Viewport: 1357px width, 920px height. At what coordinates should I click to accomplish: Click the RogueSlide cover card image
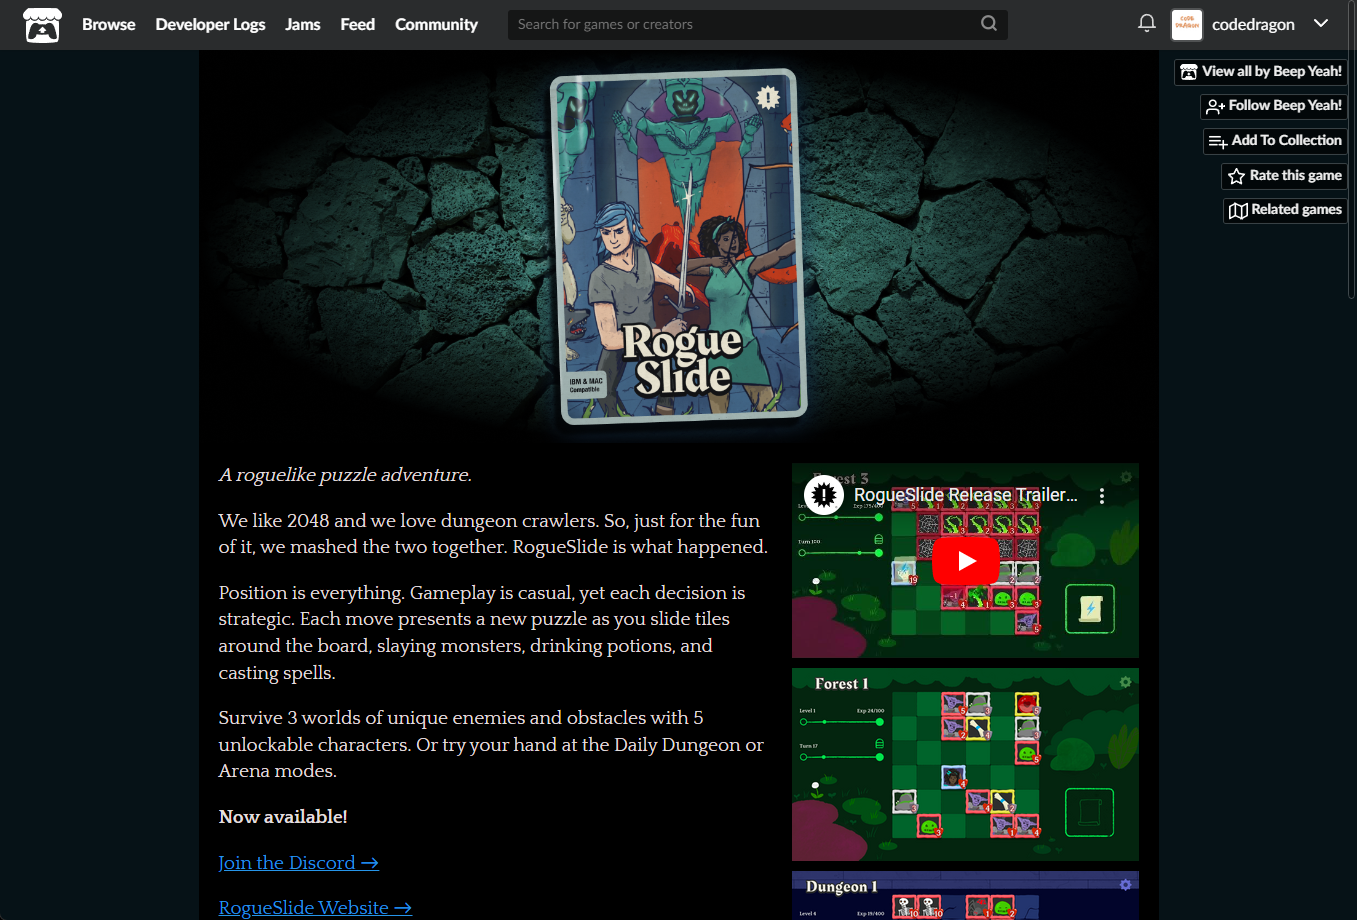[679, 247]
